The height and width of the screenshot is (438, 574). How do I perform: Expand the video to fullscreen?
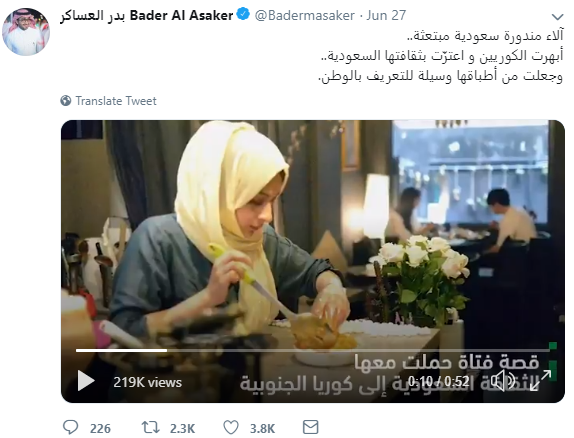coord(541,380)
